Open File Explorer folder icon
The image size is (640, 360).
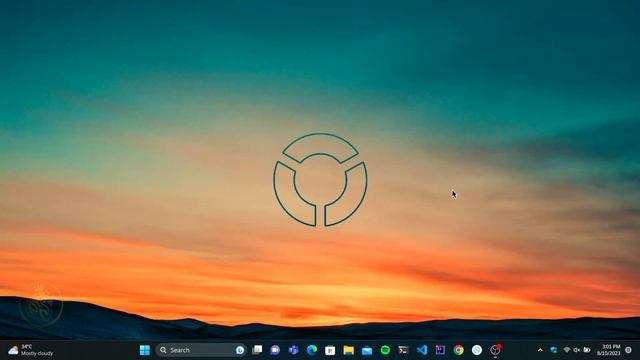click(x=349, y=350)
